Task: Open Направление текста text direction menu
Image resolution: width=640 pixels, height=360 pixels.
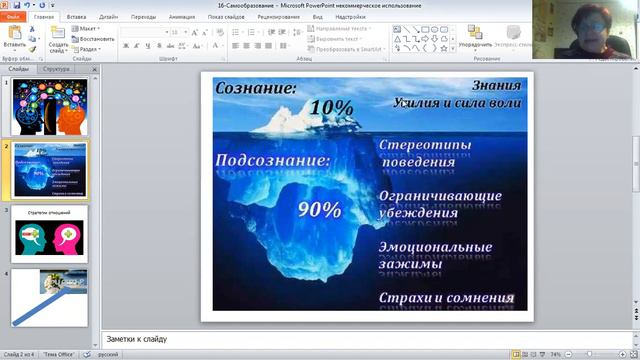Action: pos(339,29)
